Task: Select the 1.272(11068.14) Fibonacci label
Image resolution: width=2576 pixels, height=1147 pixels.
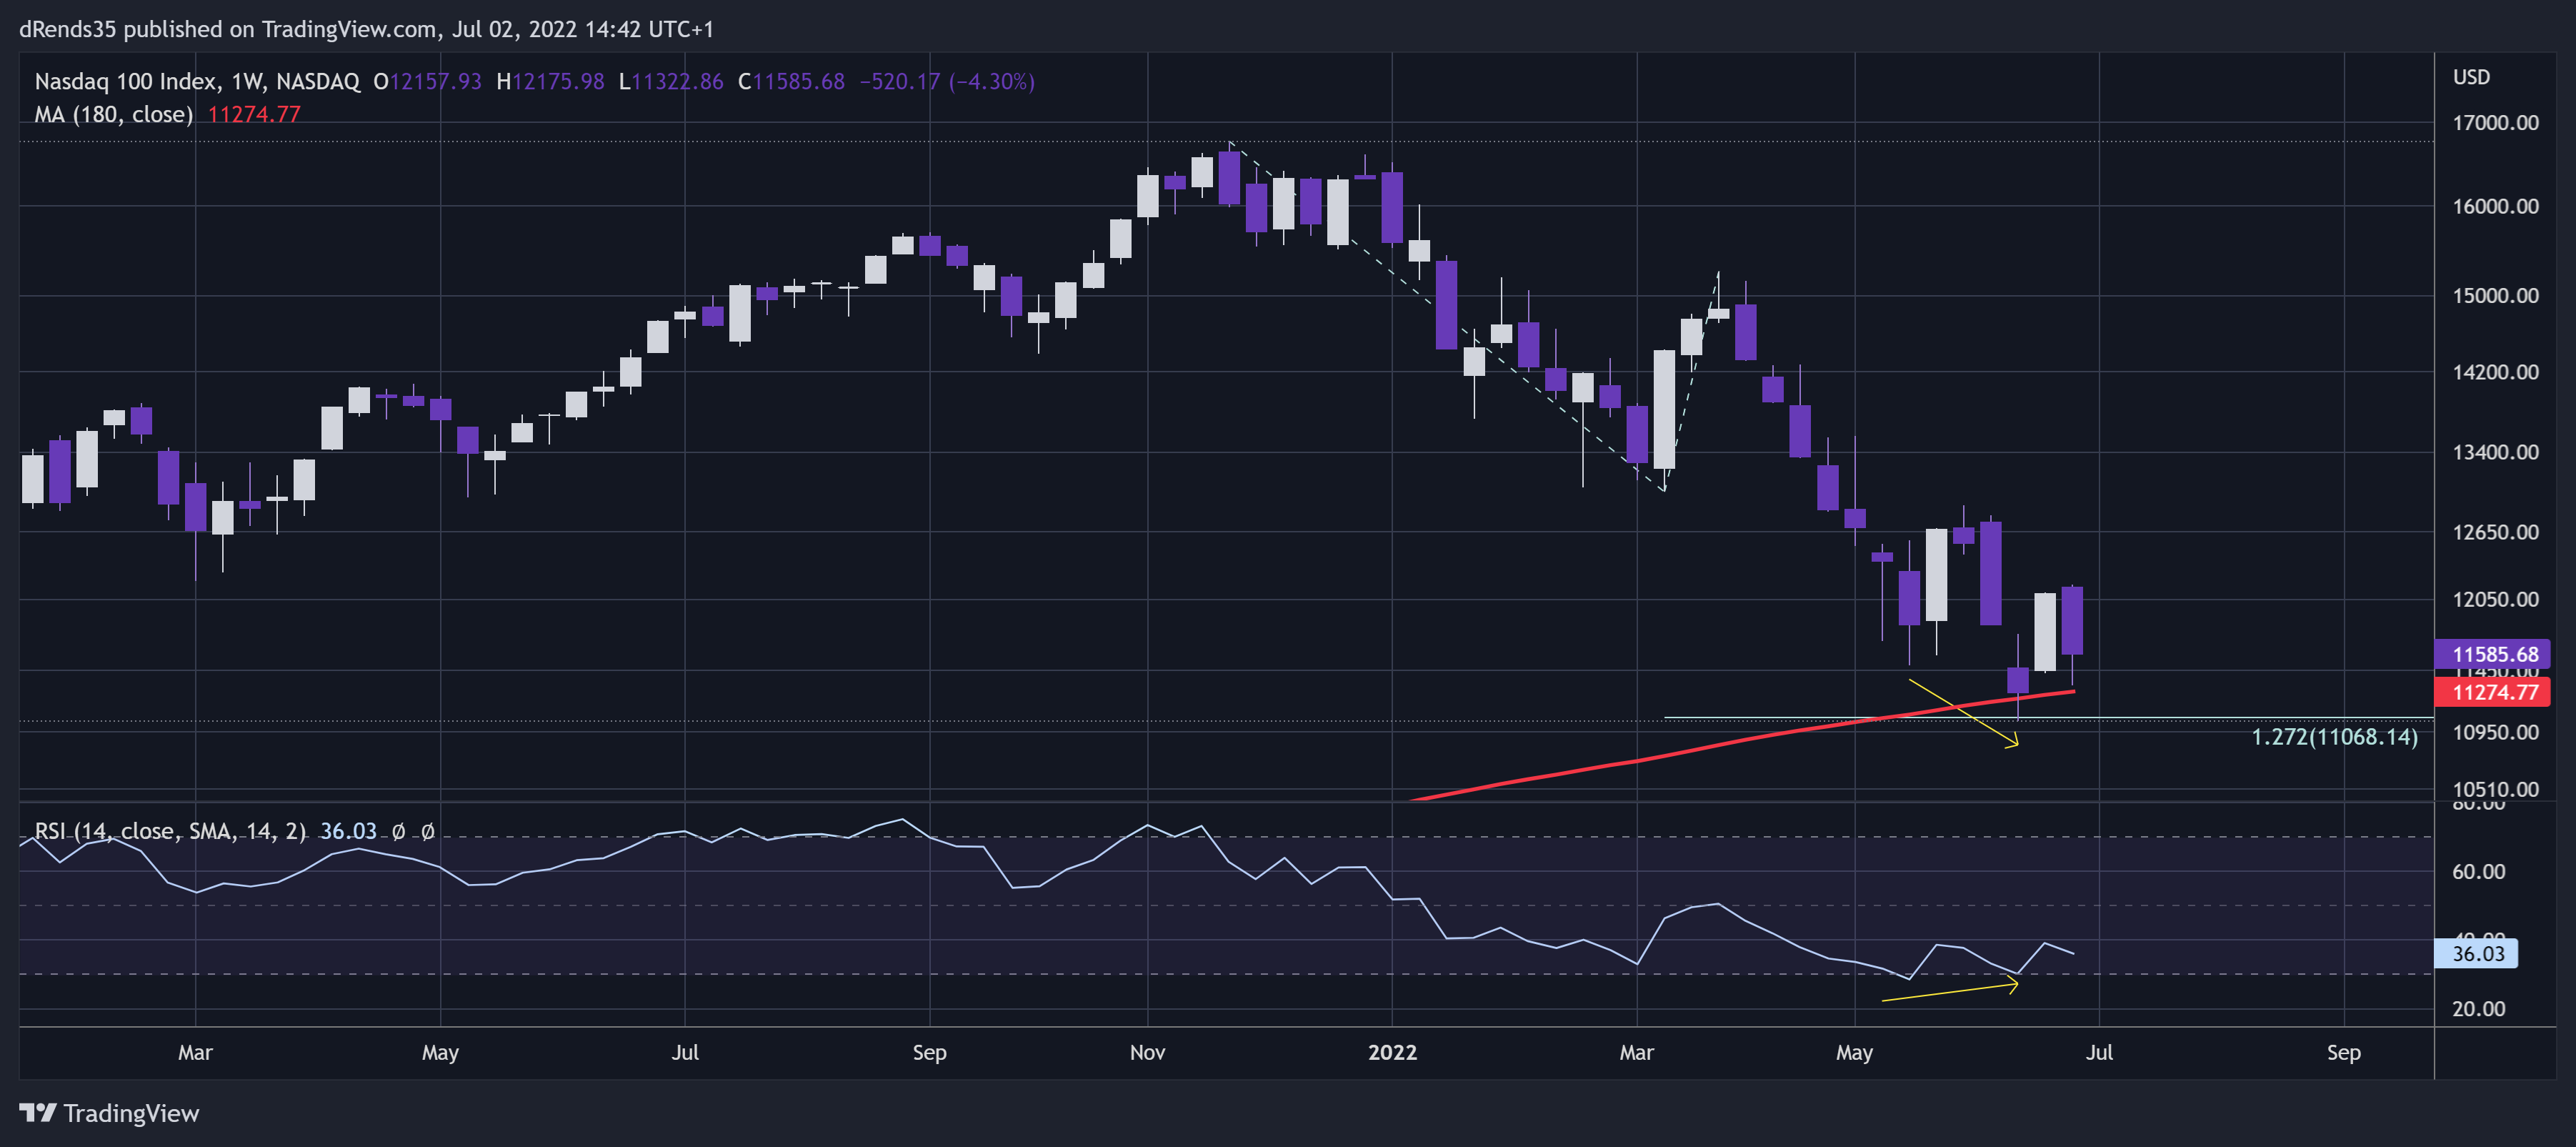Action: pos(2334,737)
